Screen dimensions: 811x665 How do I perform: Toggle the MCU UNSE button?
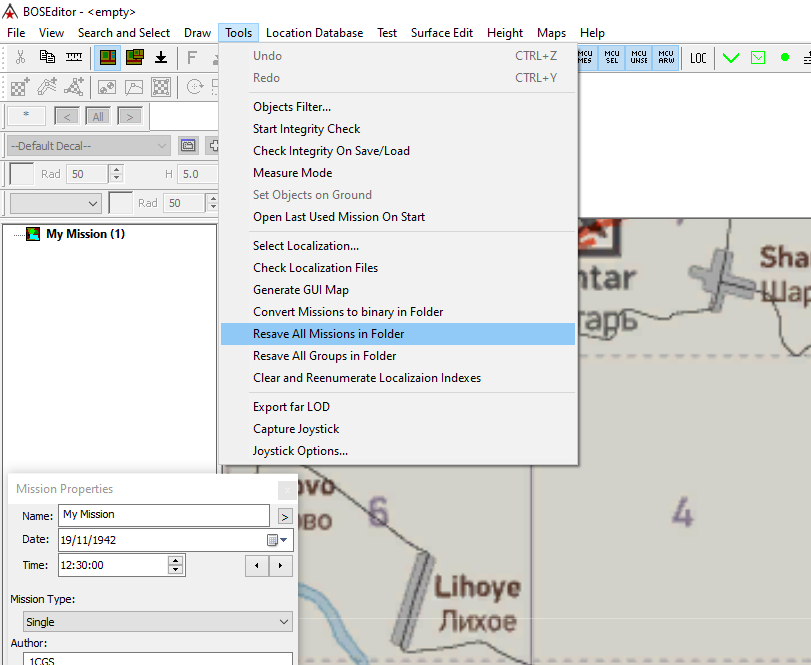point(639,57)
